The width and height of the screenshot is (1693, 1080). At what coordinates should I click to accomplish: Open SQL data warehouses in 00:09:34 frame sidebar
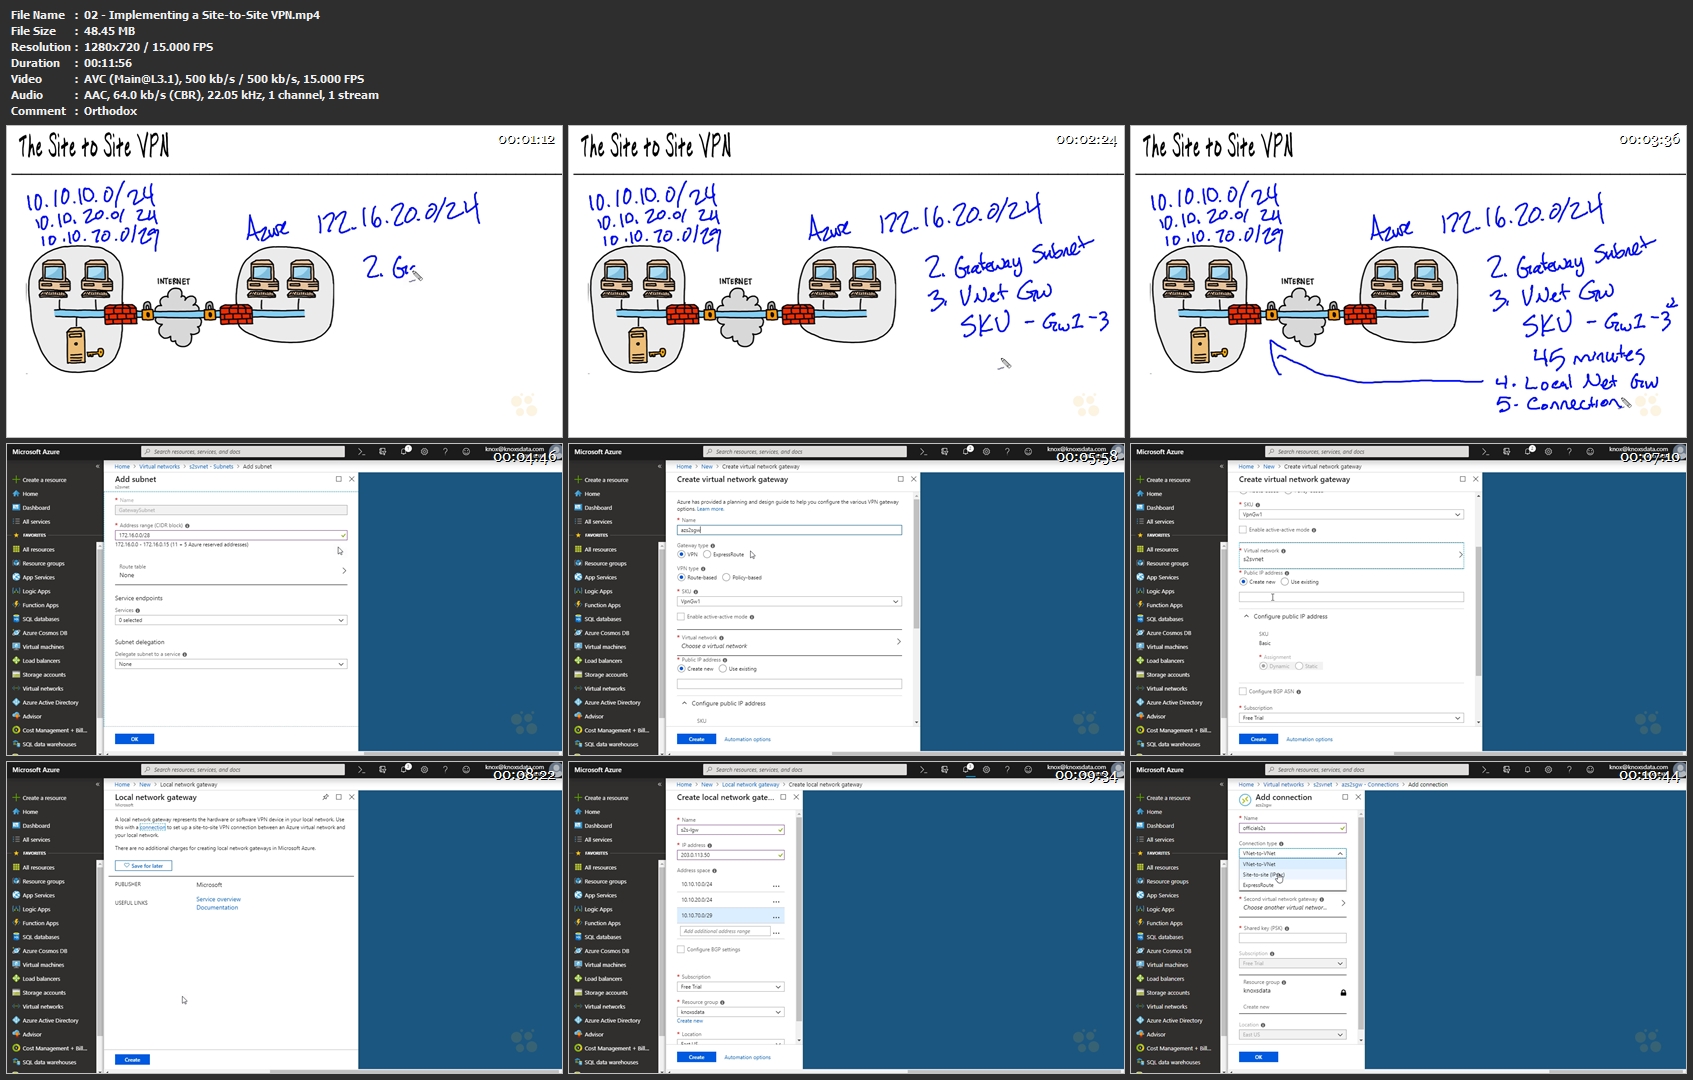point(606,1063)
